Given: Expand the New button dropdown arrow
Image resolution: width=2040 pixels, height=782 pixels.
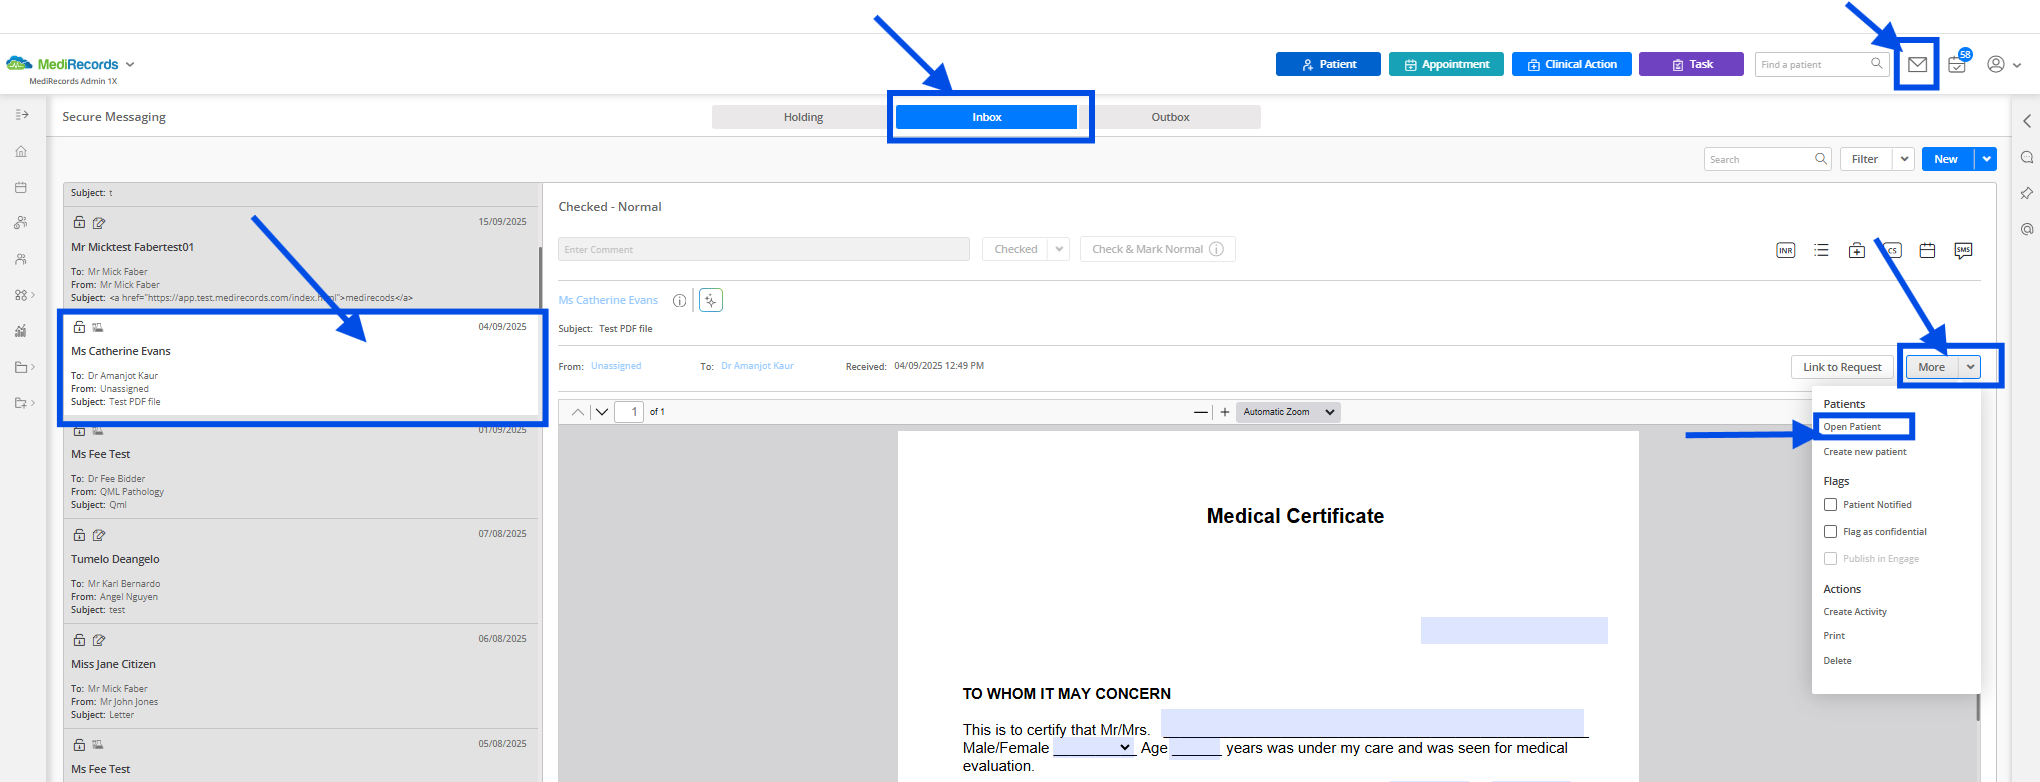Looking at the screenshot, I should pyautogui.click(x=1986, y=159).
